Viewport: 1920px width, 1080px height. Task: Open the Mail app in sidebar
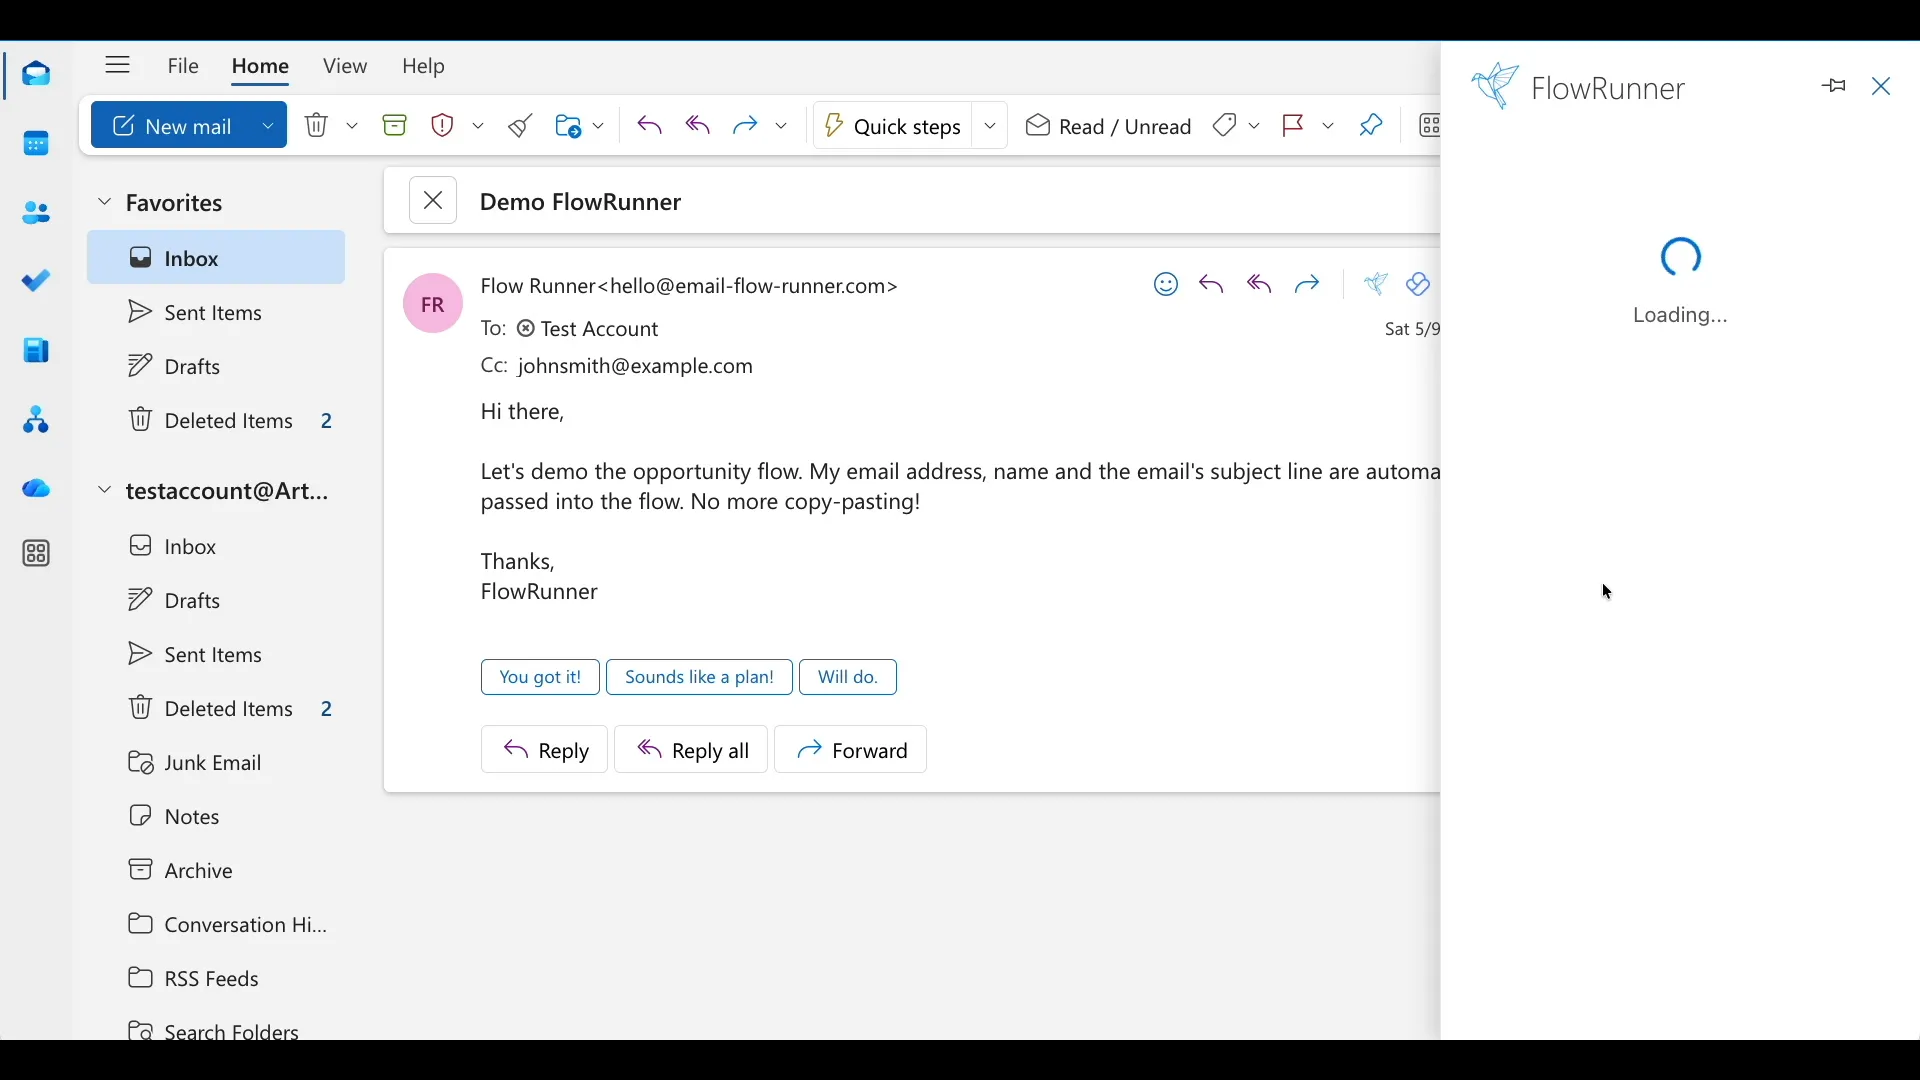(37, 75)
